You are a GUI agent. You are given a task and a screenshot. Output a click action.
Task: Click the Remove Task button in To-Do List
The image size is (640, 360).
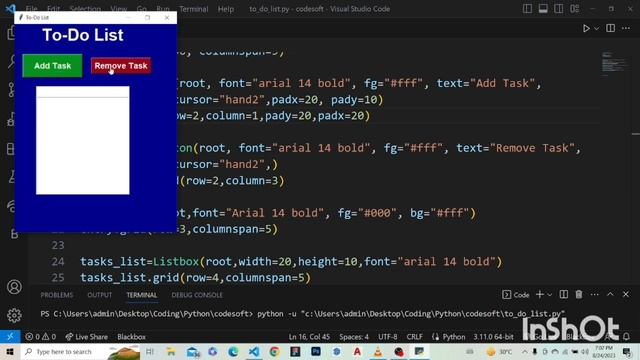tap(121, 66)
